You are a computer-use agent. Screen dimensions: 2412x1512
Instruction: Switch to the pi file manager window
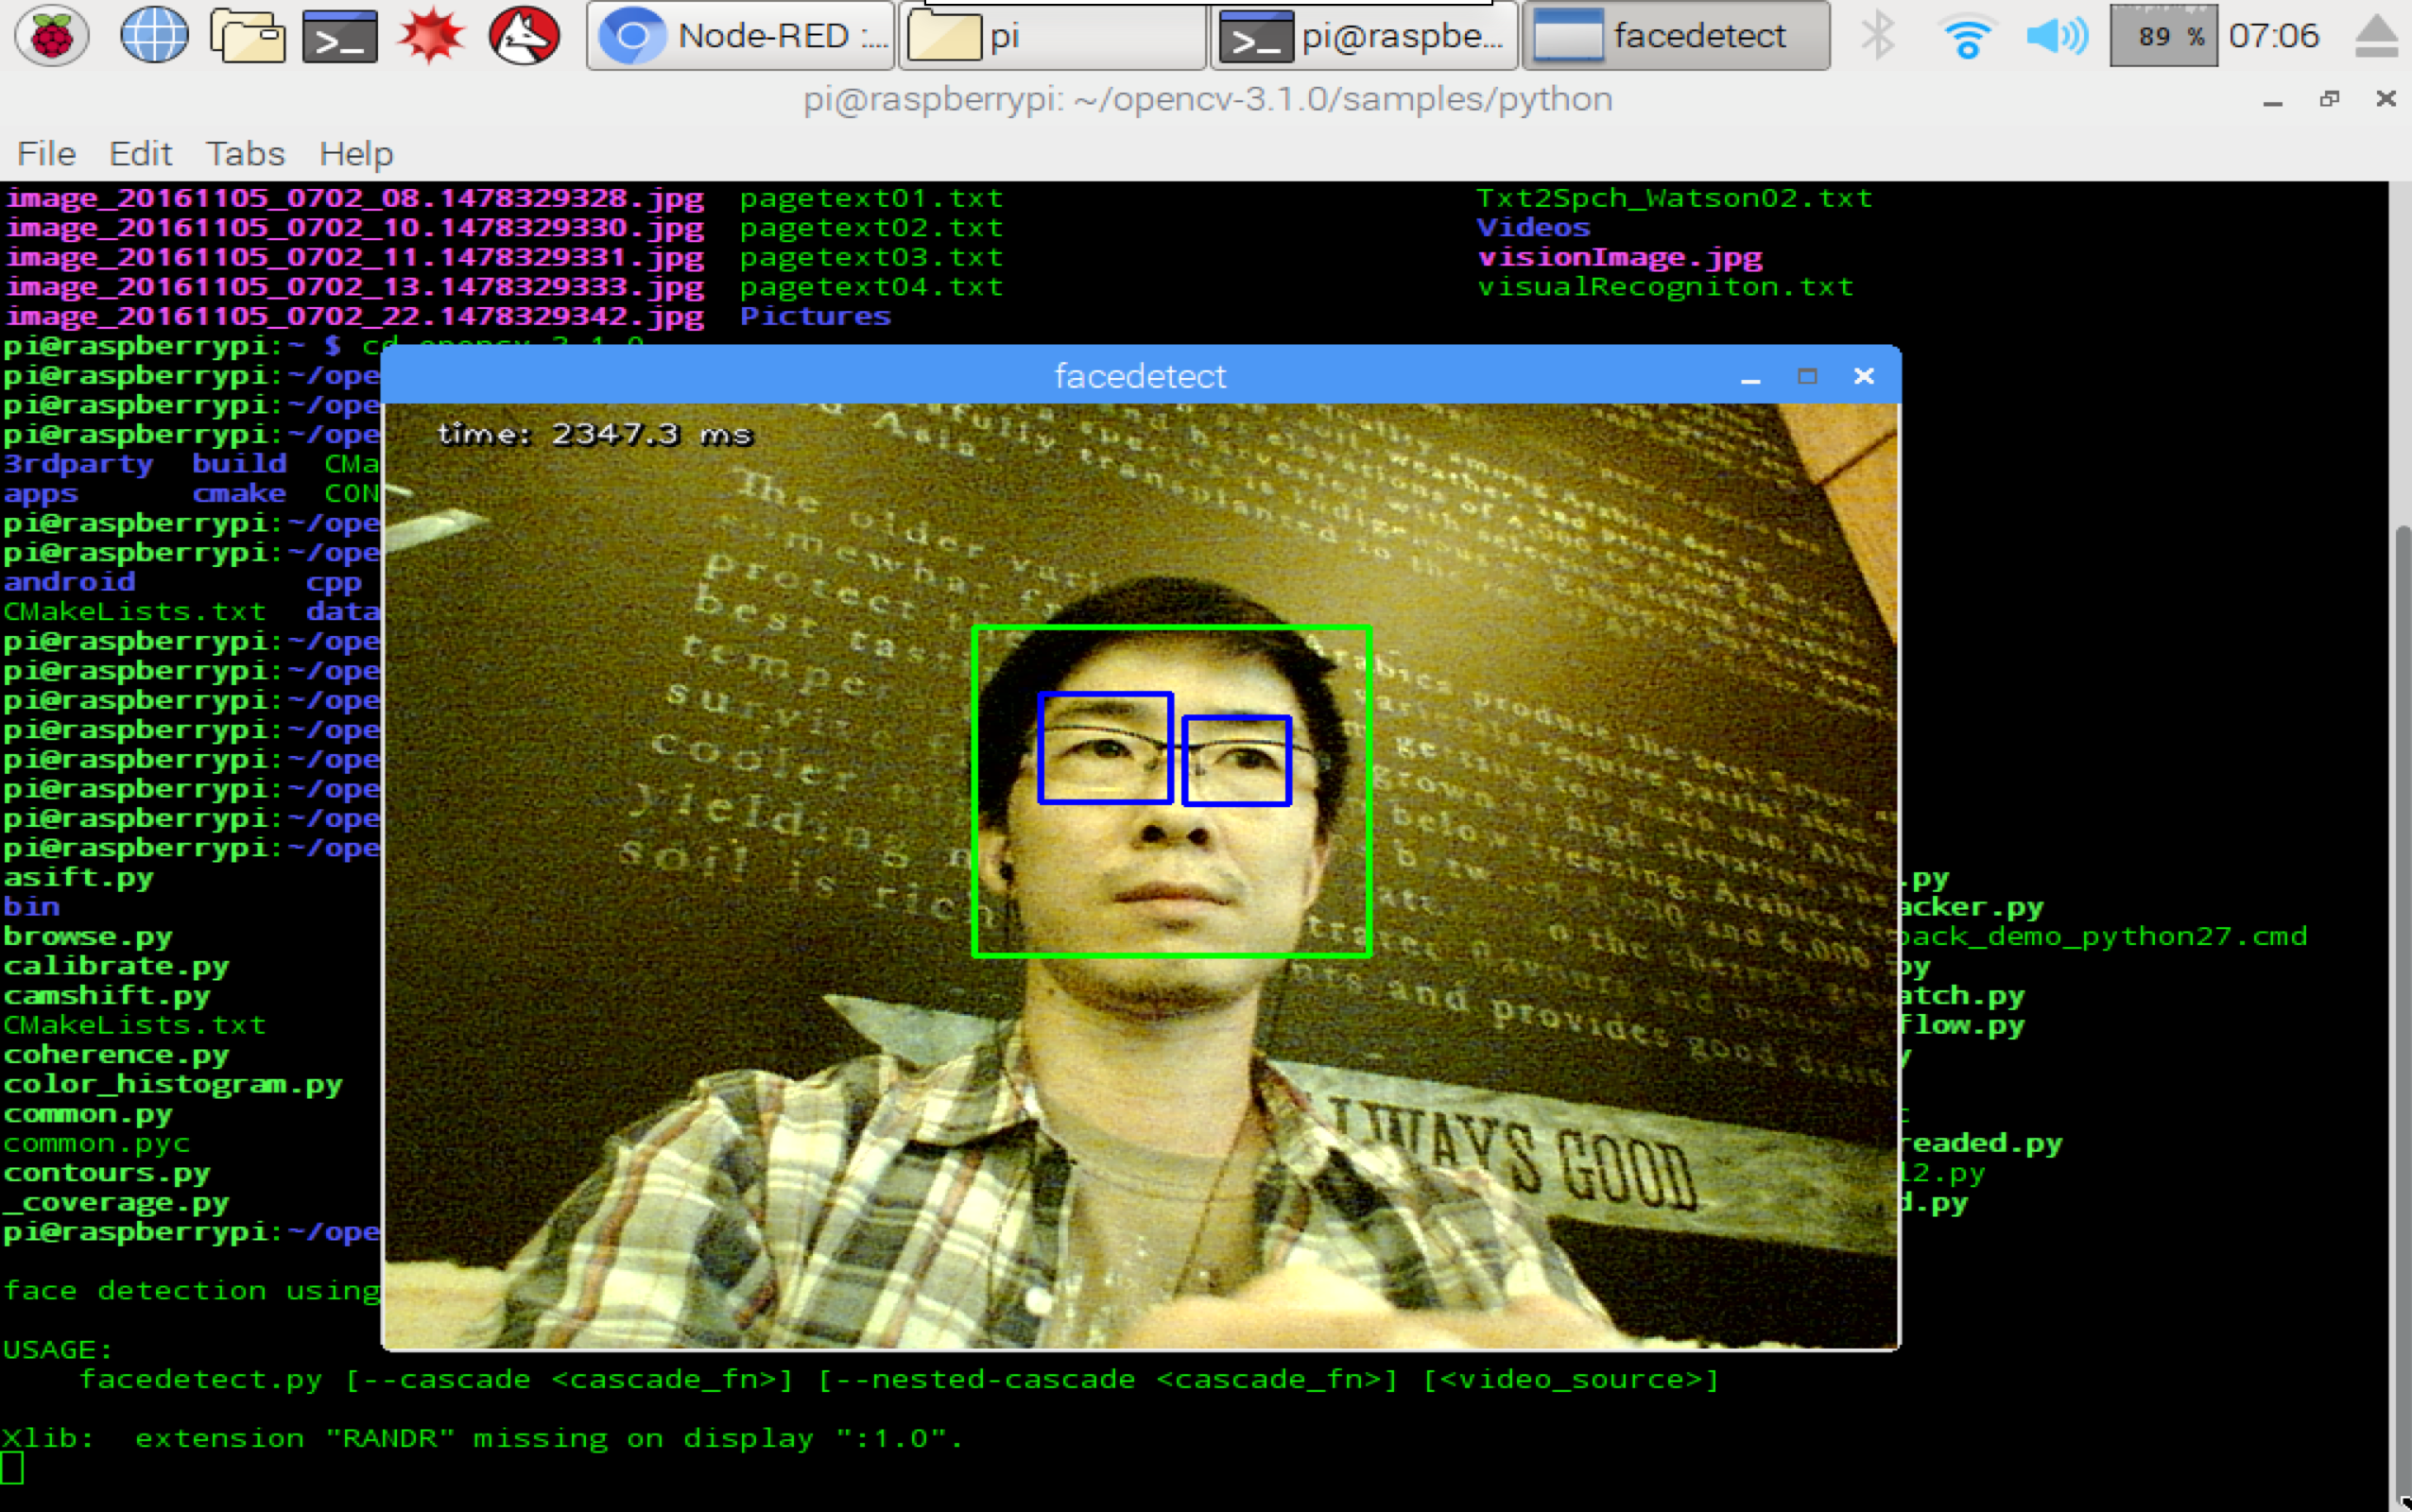click(1050, 35)
